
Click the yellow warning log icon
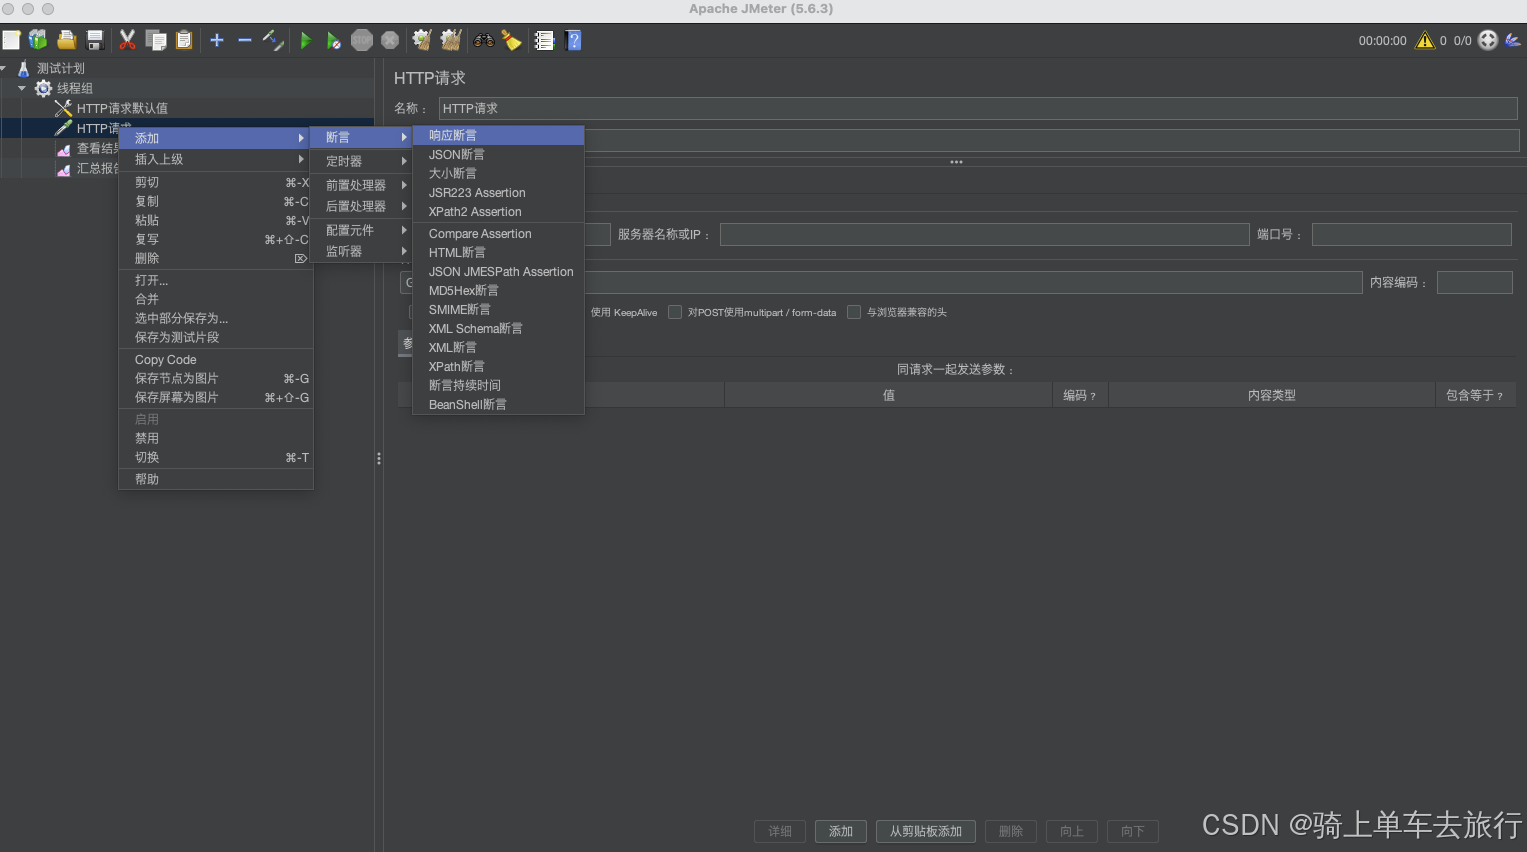click(1425, 40)
